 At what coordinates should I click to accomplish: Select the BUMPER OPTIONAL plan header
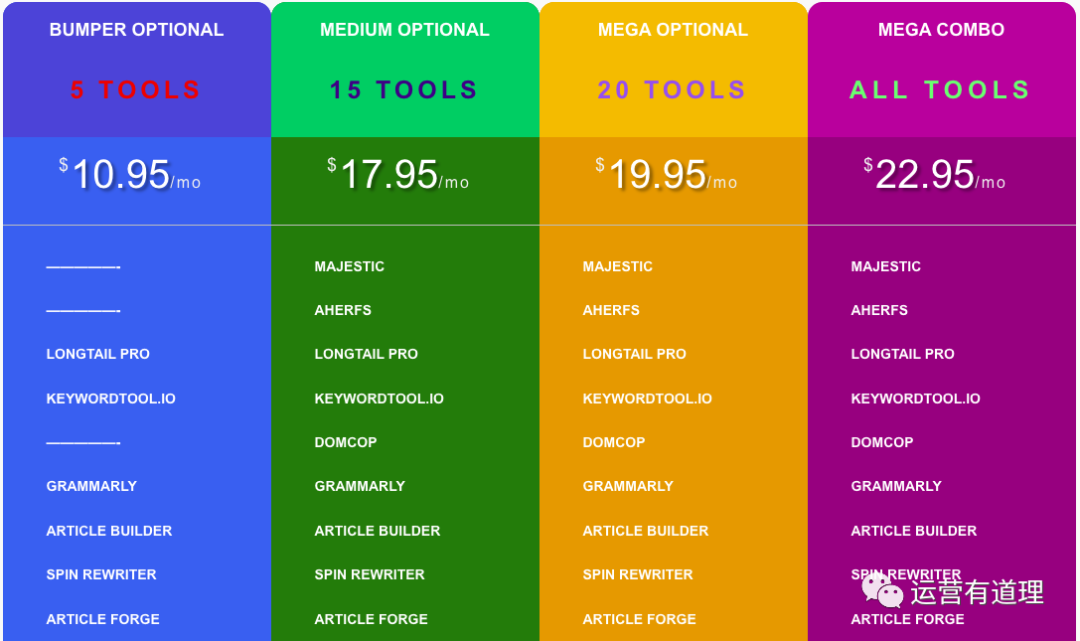(x=136, y=30)
